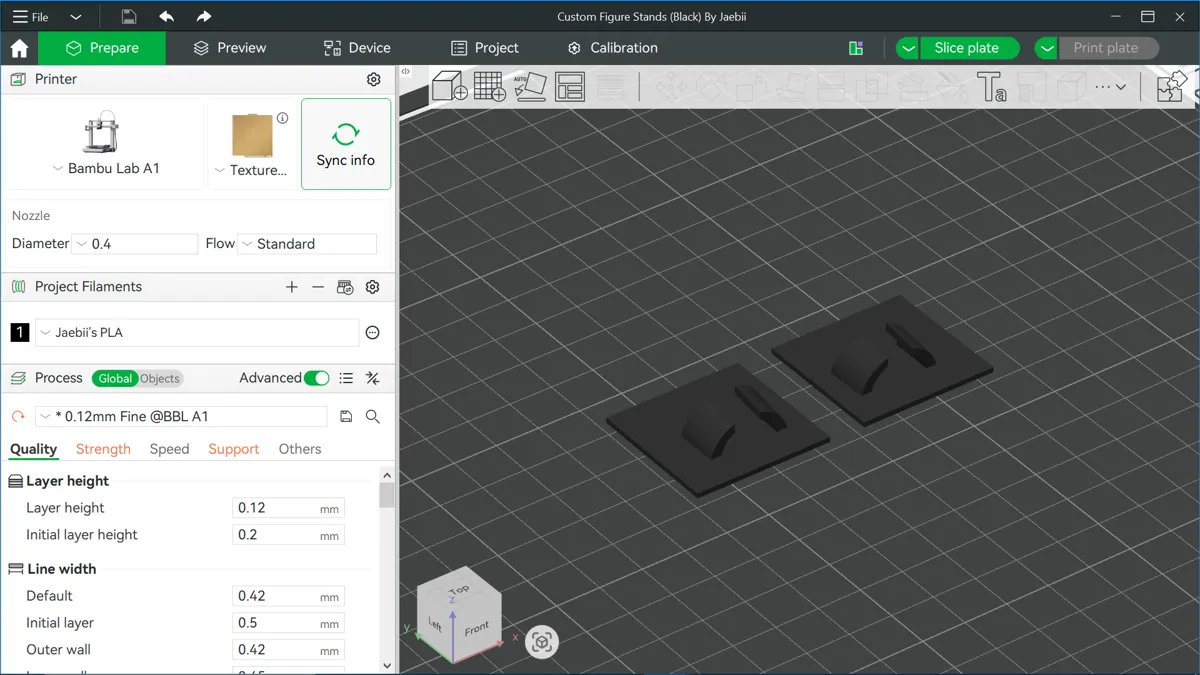Image resolution: width=1200 pixels, height=675 pixels.
Task: Click the reset preset orange arrow icon
Action: tap(18, 416)
